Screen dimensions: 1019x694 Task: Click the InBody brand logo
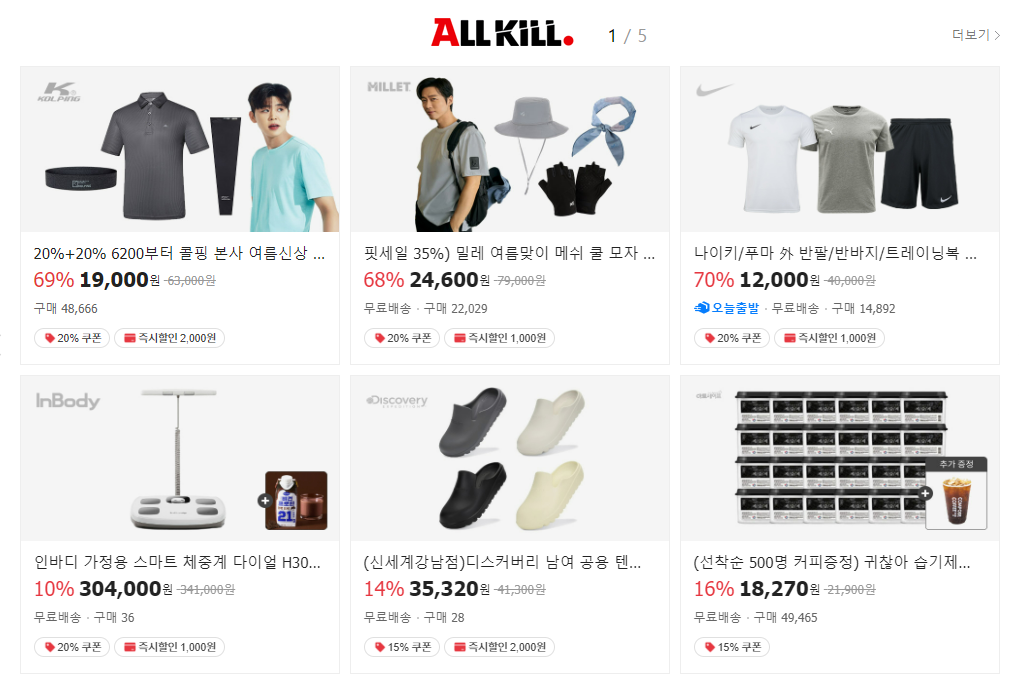point(68,400)
